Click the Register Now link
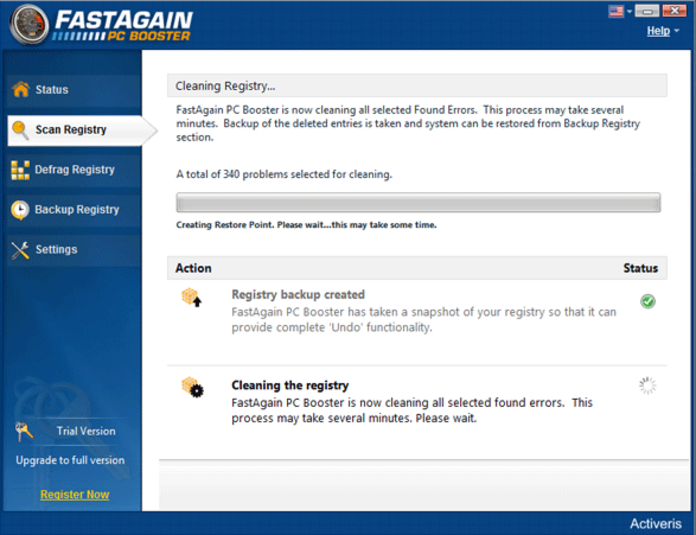Viewport: 696px width, 535px height. click(75, 495)
